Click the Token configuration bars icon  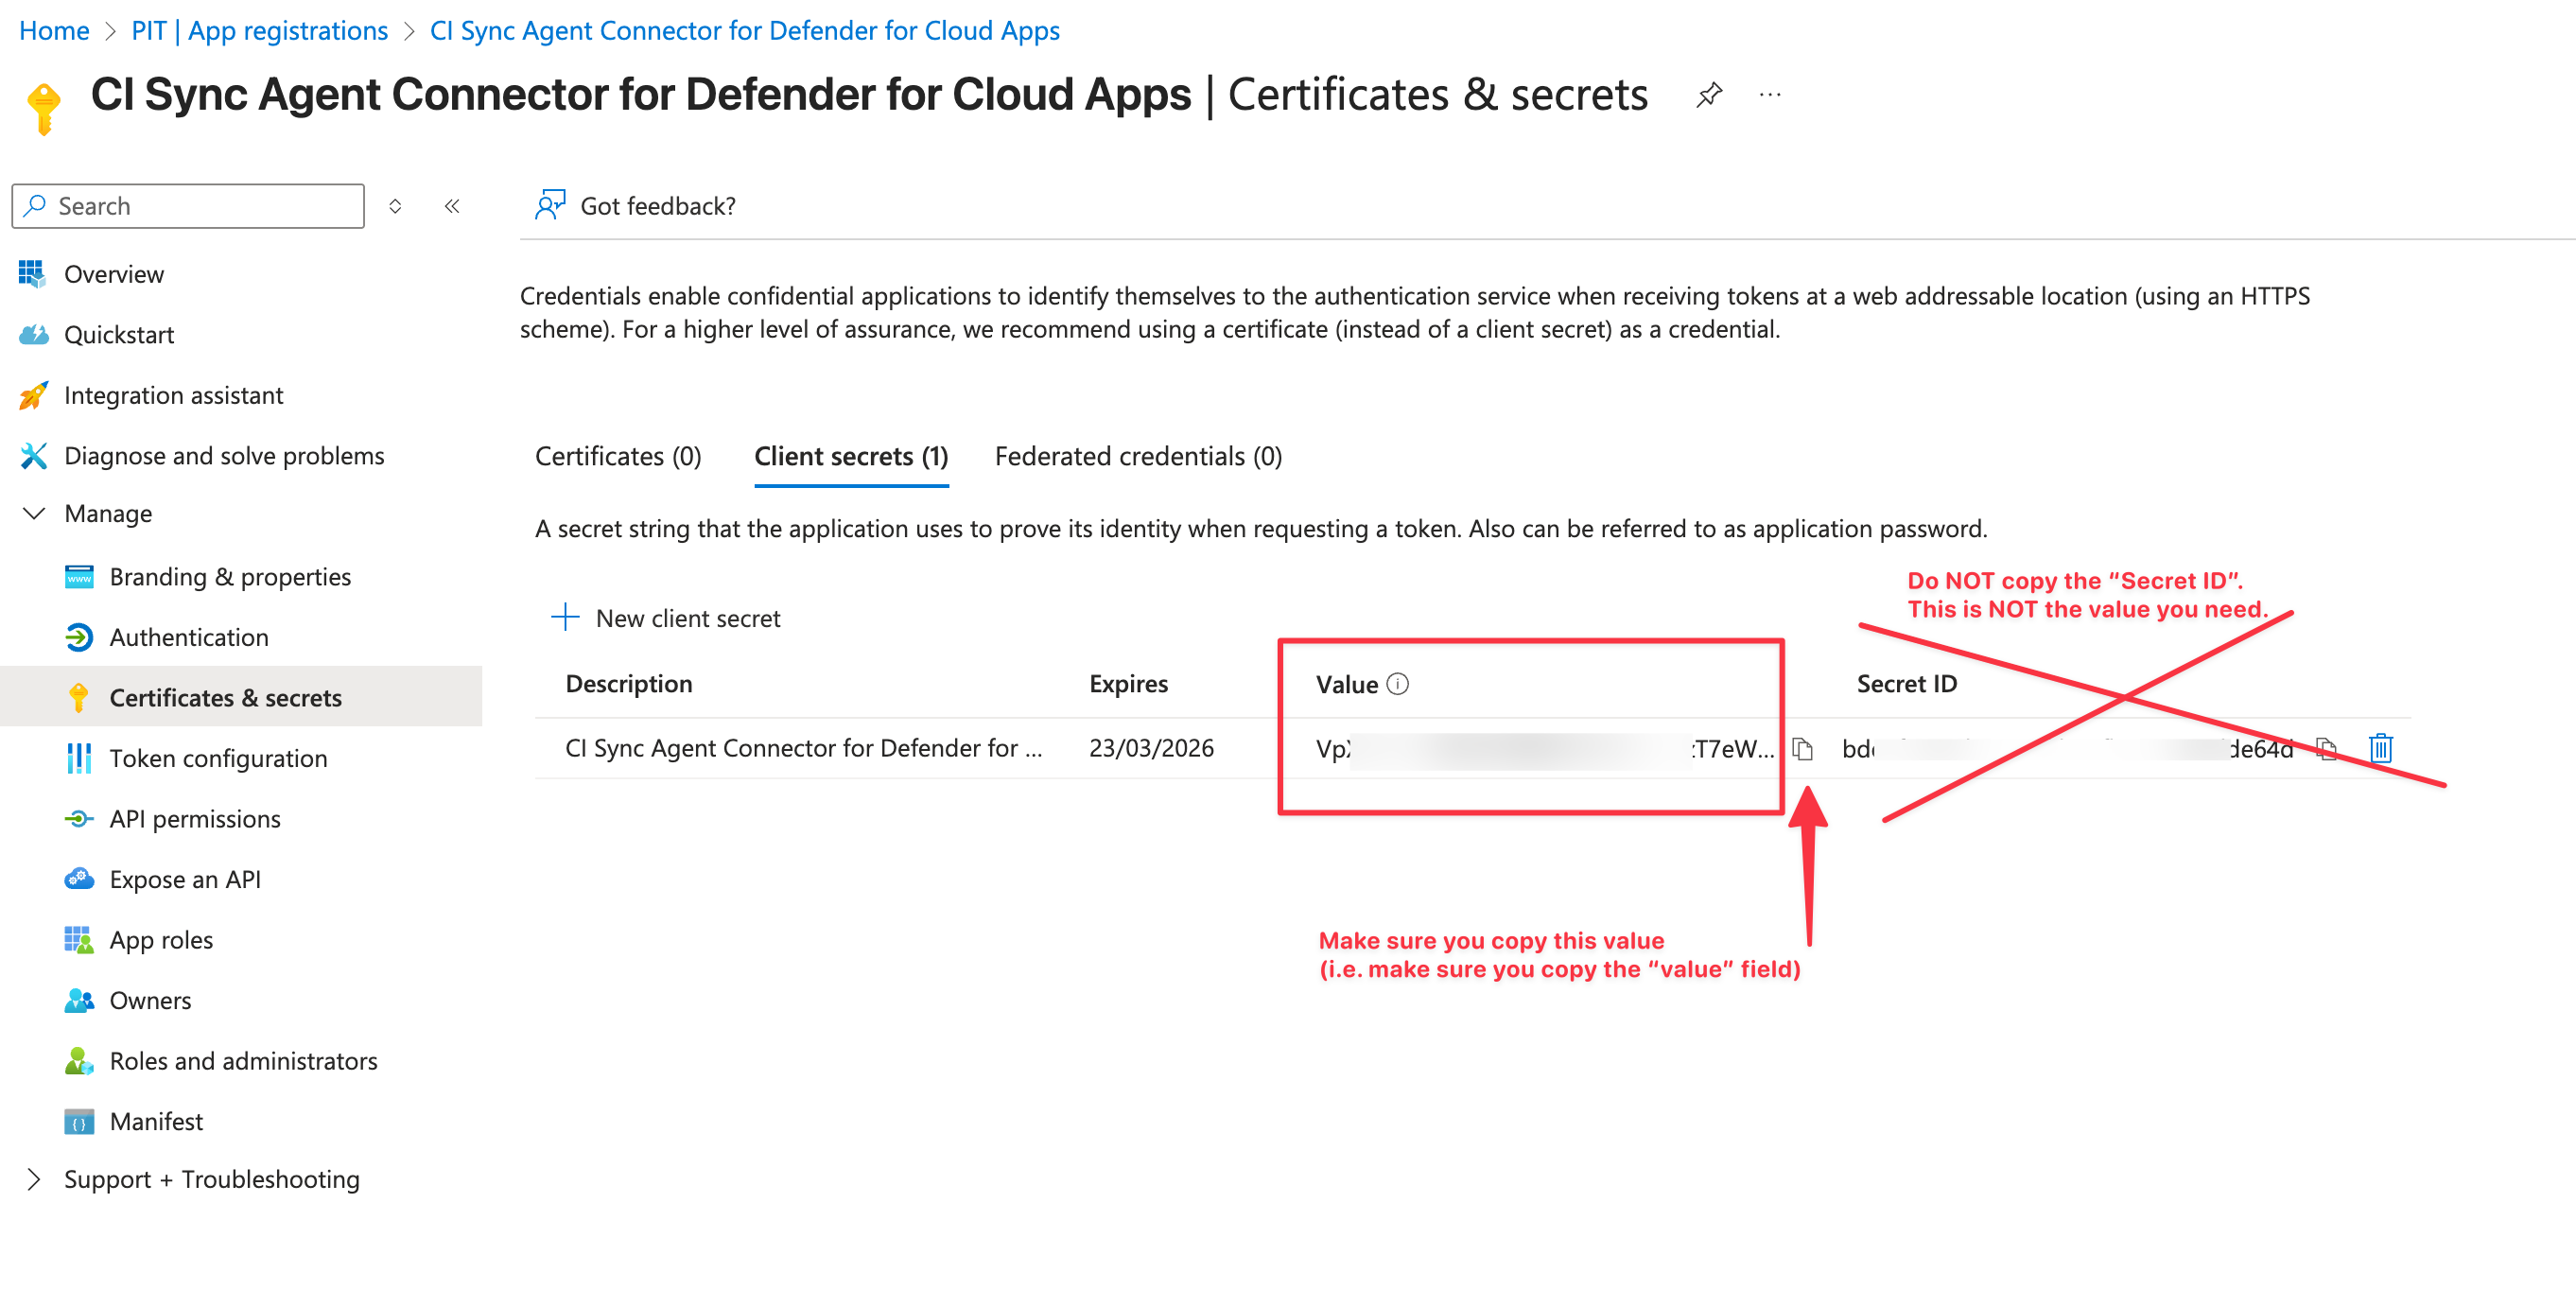[79, 758]
